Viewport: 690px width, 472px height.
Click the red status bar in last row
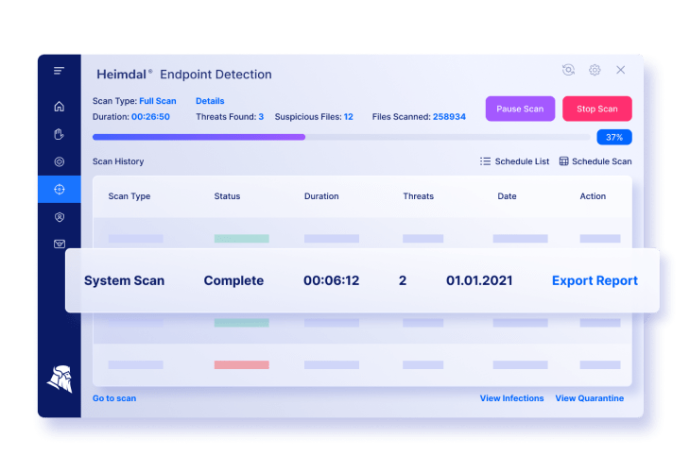[242, 365]
